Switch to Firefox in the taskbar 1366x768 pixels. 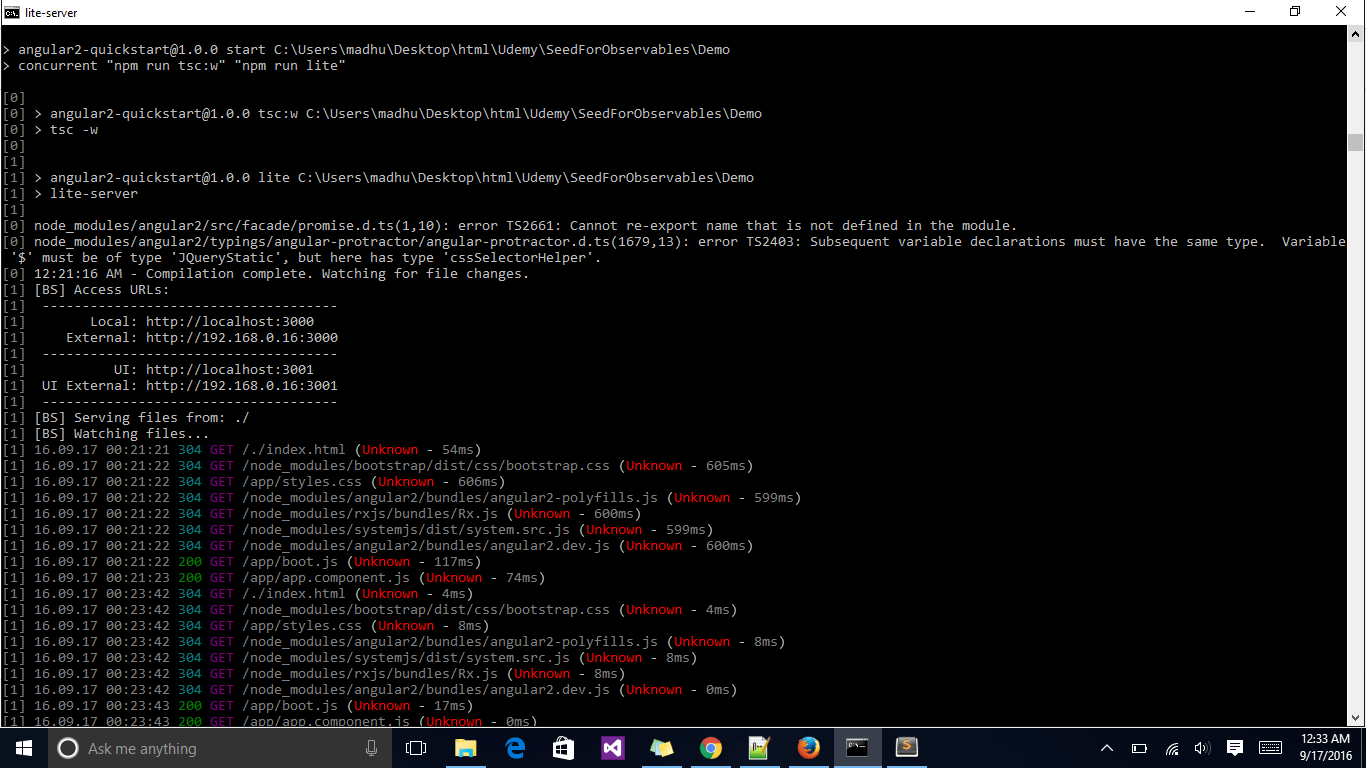808,748
